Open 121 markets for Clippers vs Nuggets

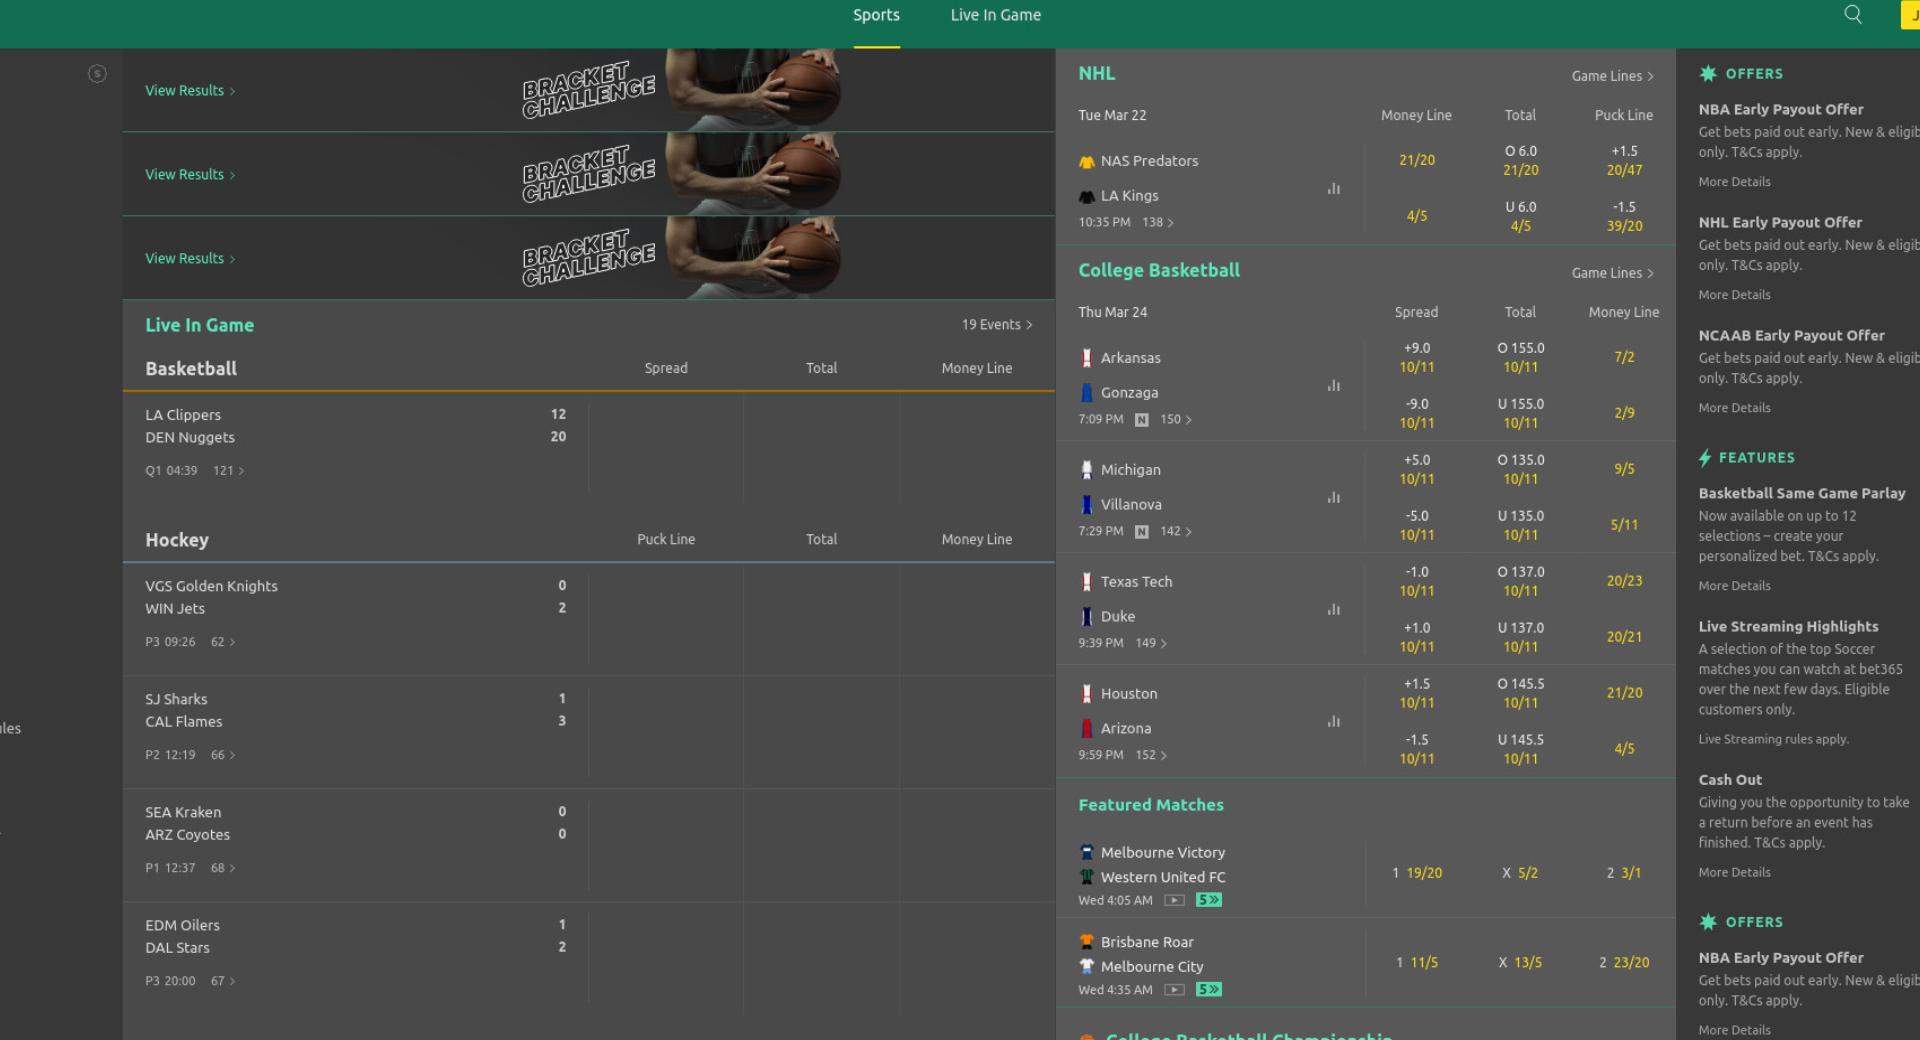tap(228, 471)
